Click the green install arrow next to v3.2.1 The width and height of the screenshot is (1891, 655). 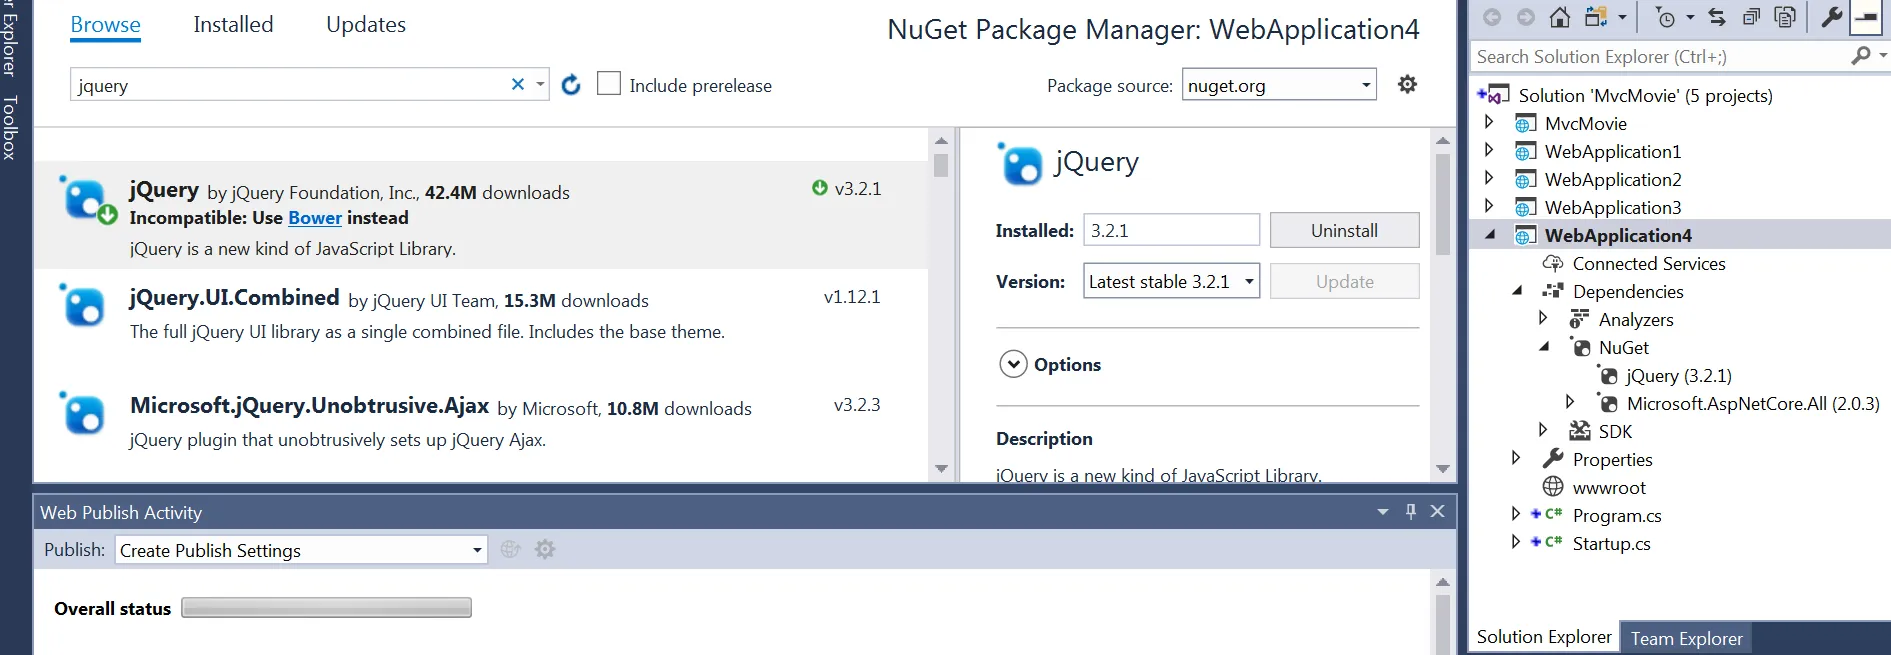coord(820,188)
